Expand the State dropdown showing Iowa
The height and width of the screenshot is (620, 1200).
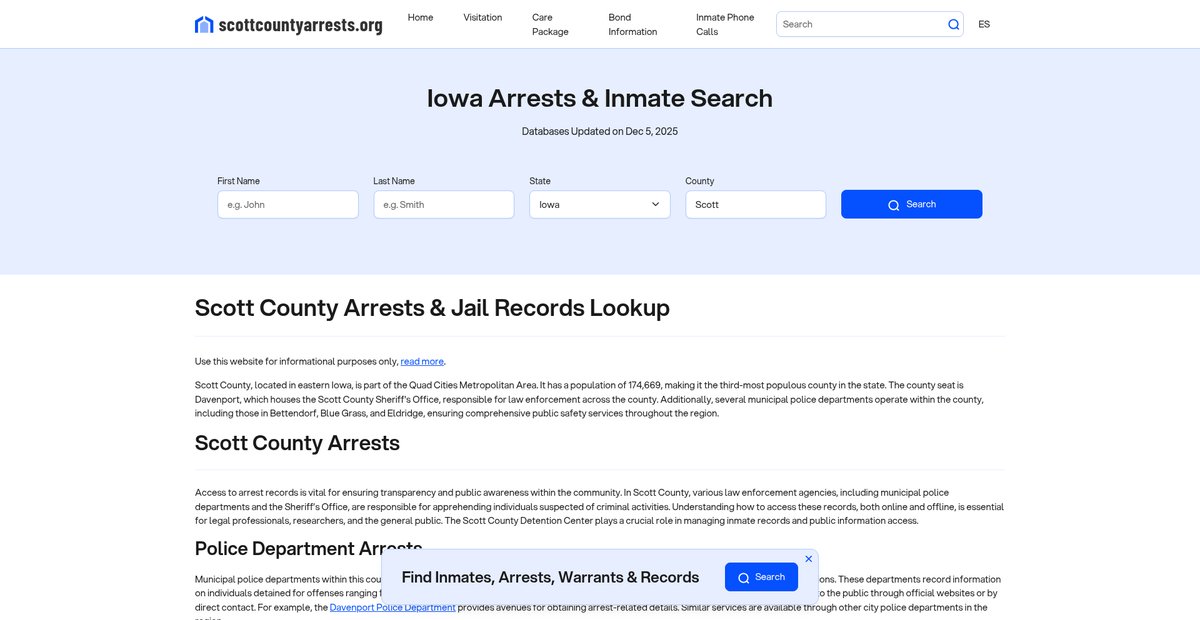coord(600,204)
